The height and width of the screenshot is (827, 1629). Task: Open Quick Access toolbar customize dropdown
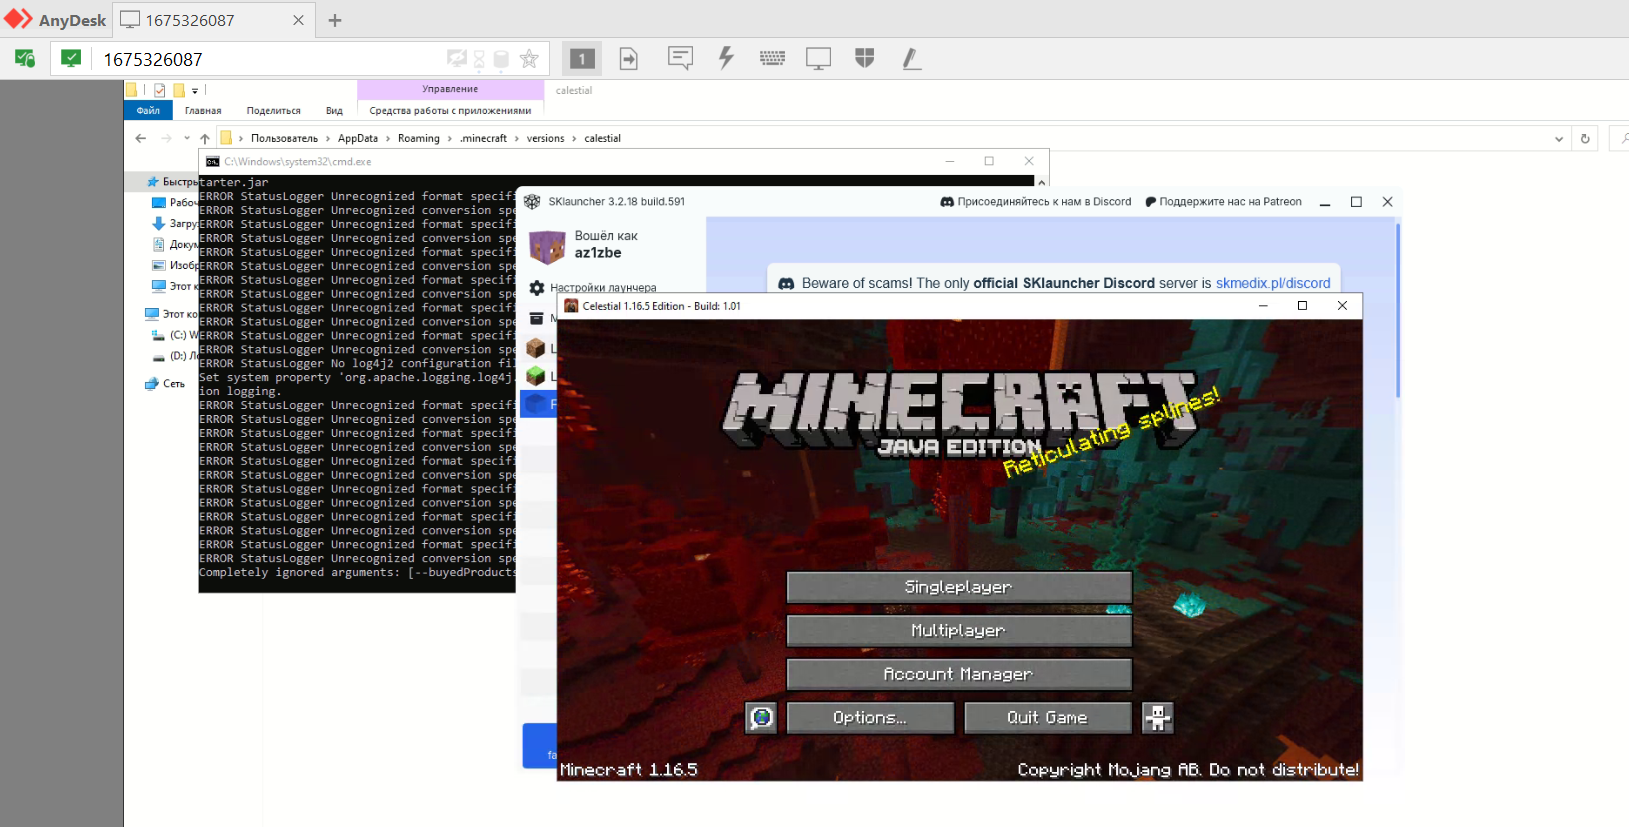195,90
